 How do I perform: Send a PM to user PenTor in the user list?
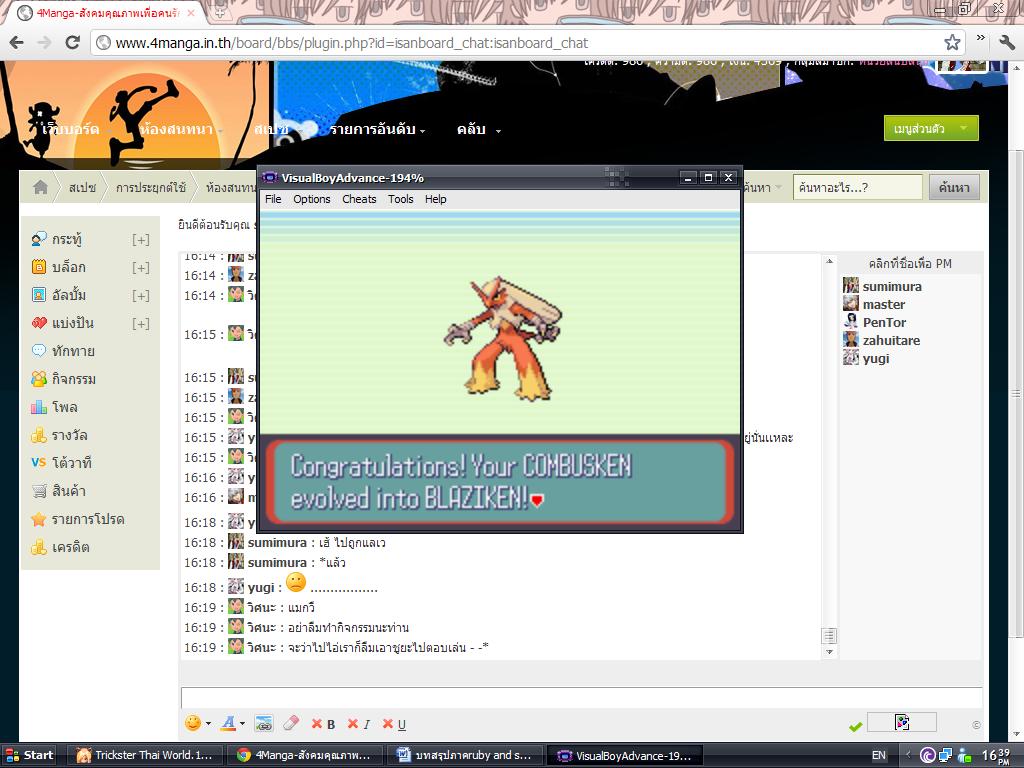point(884,323)
